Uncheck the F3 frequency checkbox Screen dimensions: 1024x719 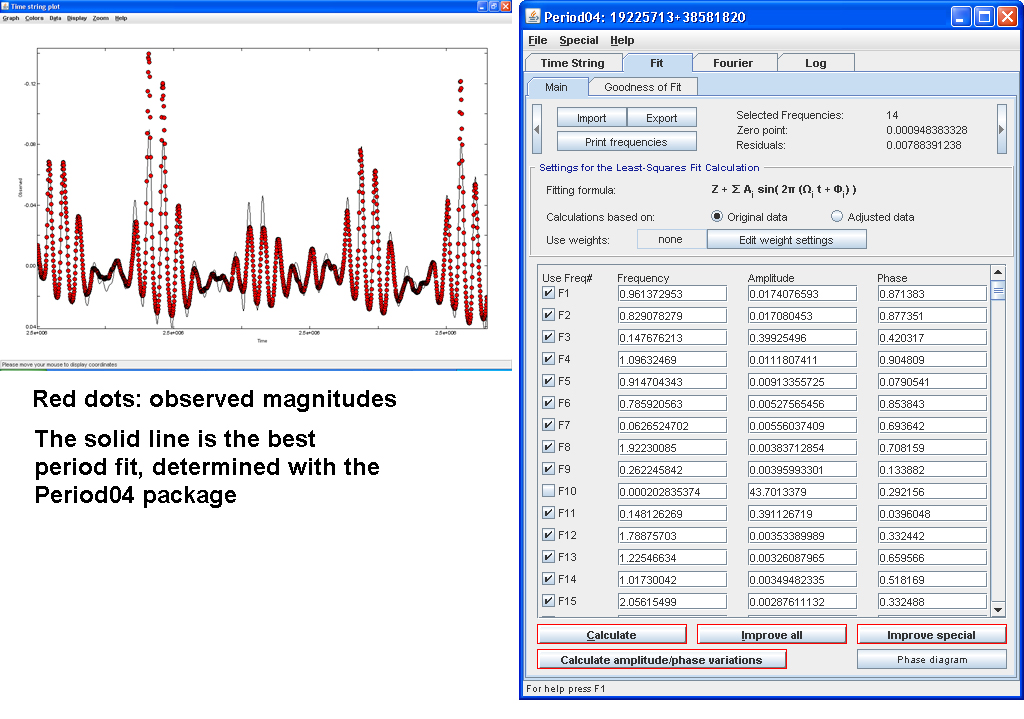(549, 337)
